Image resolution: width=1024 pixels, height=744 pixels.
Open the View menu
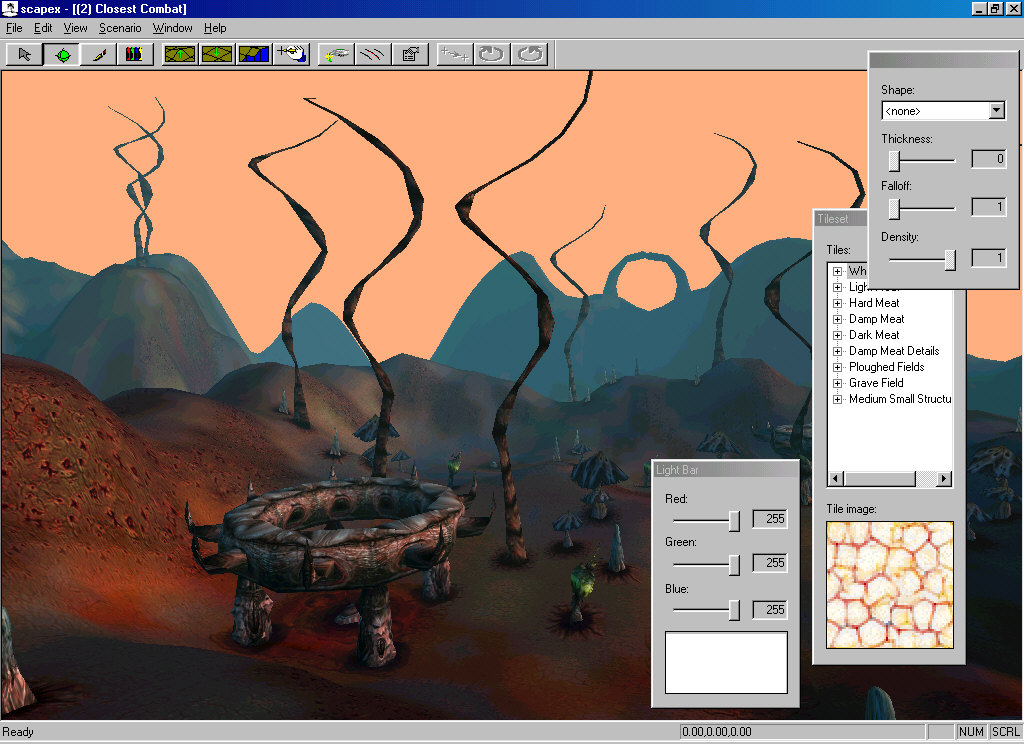[75, 28]
